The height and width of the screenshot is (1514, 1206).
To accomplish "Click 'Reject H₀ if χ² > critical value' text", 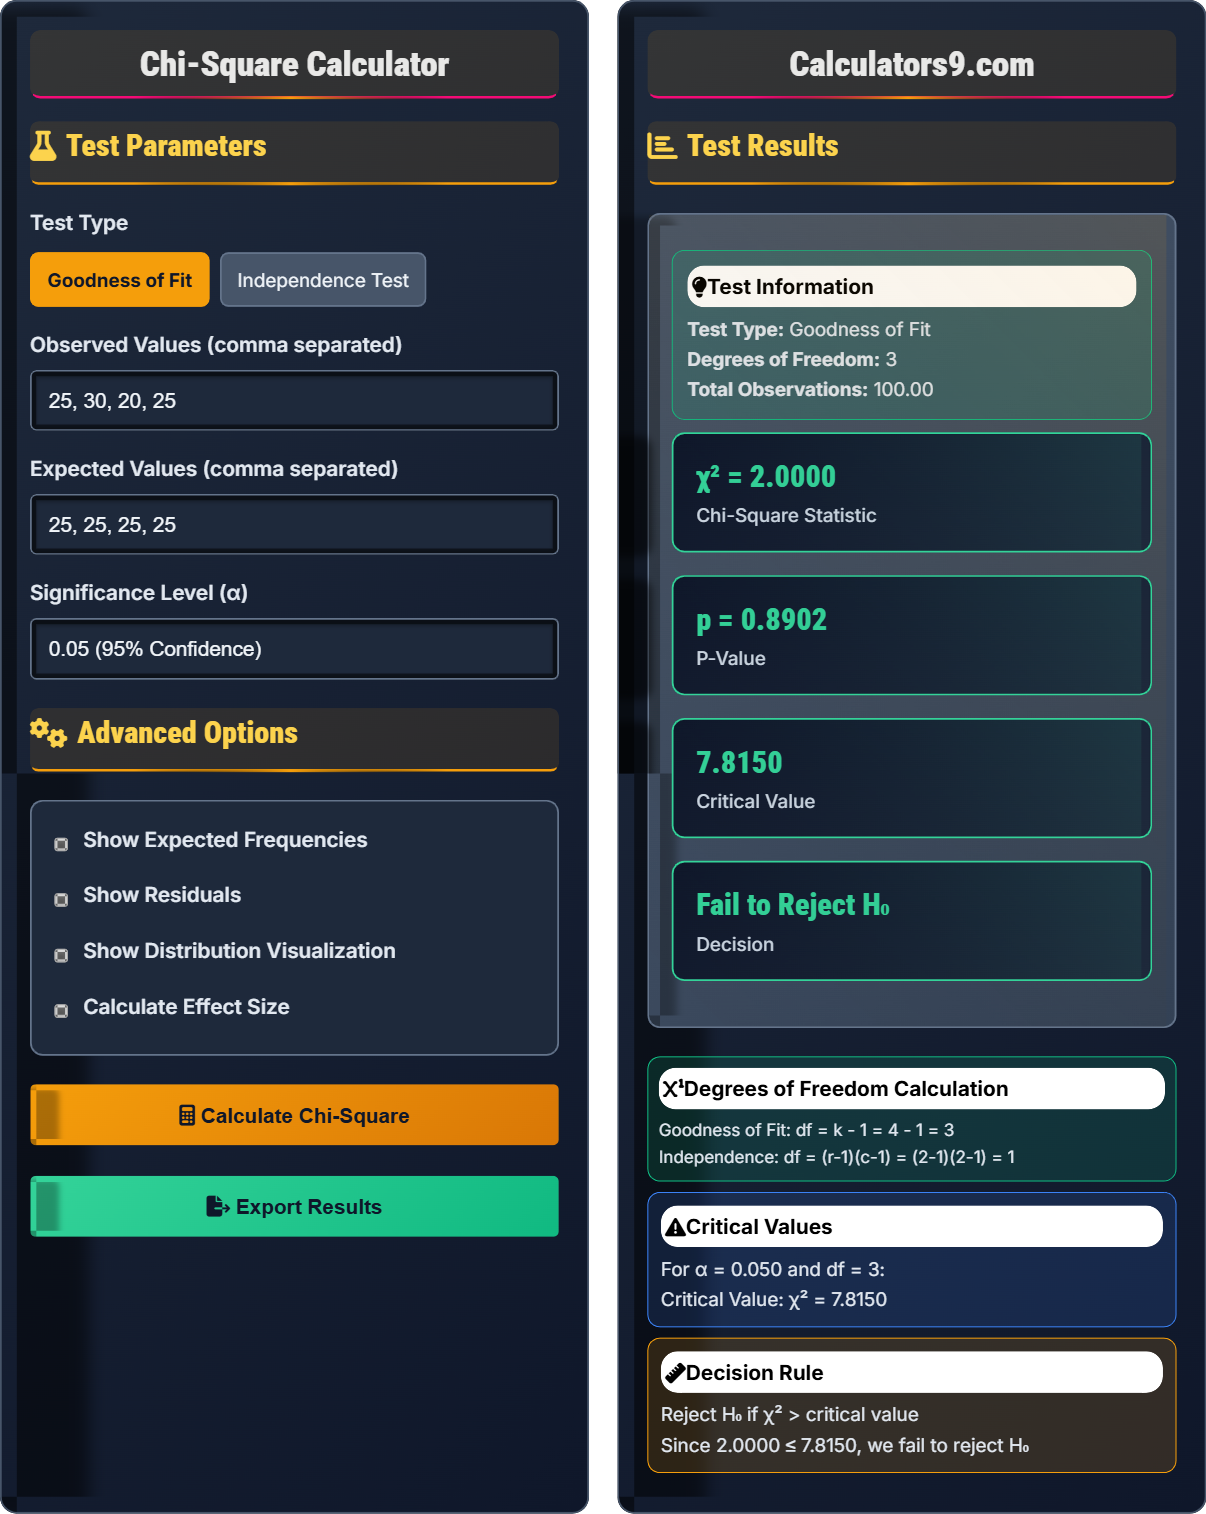I will point(790,1415).
